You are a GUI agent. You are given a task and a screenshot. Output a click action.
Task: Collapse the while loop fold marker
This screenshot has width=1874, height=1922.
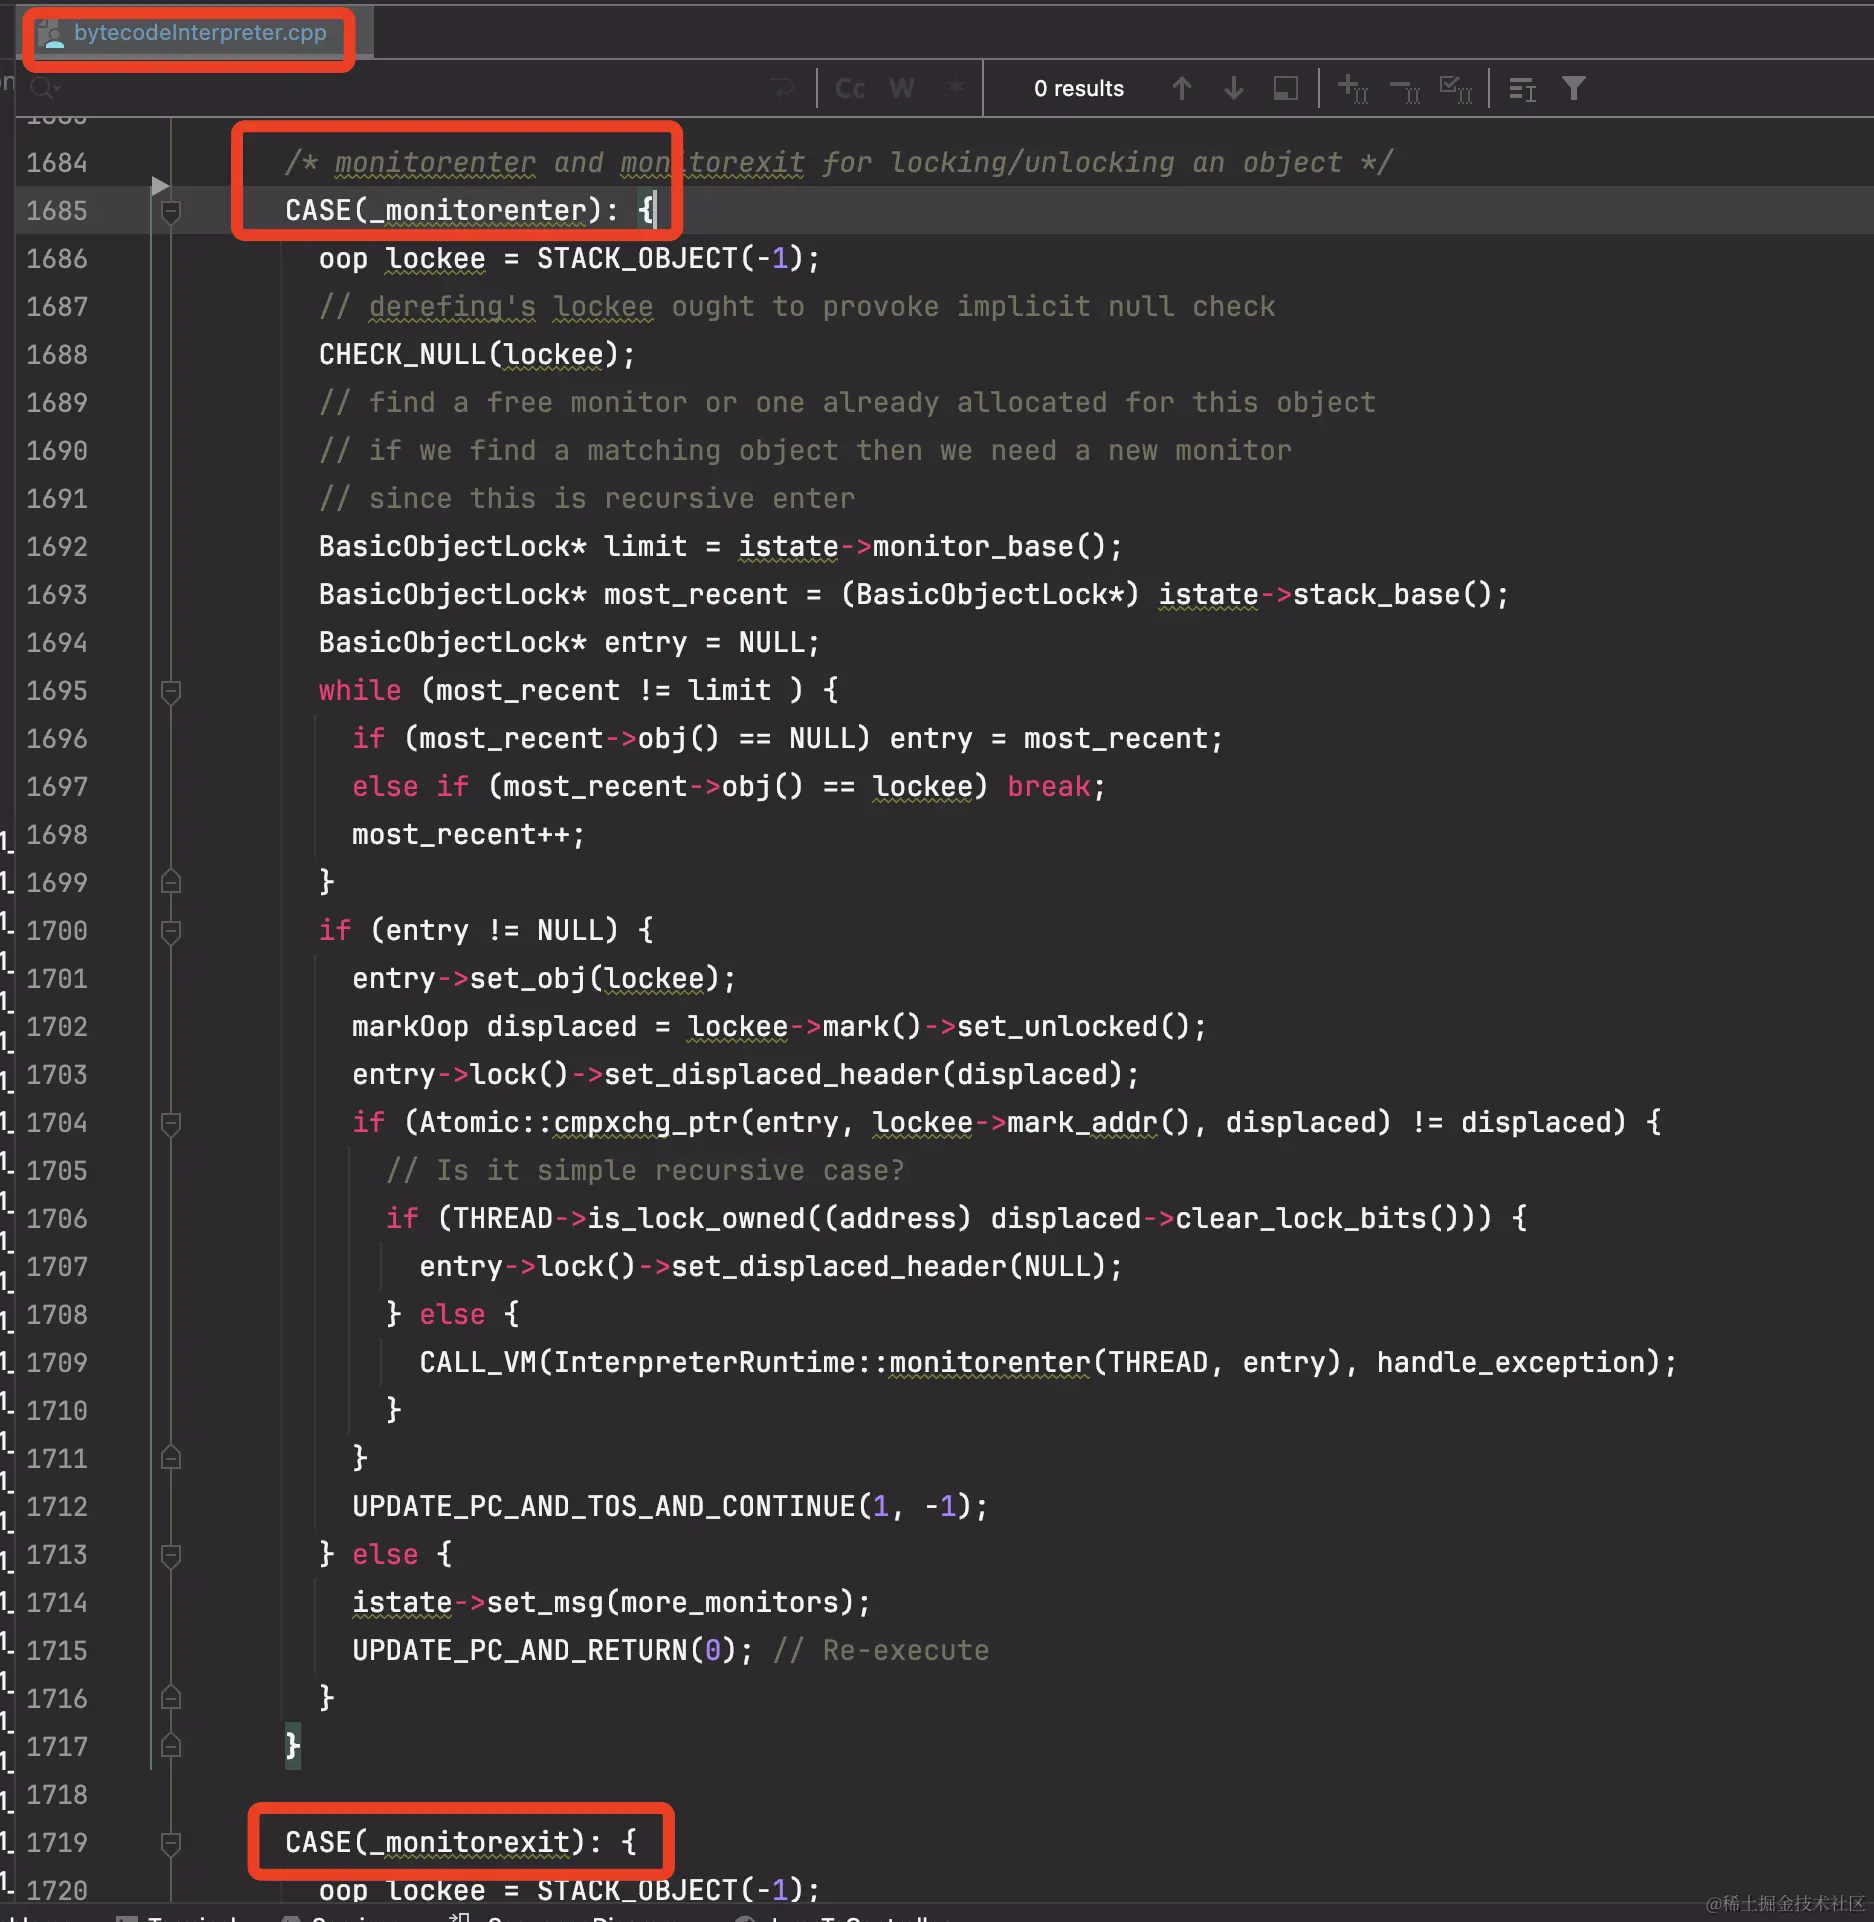(x=171, y=691)
